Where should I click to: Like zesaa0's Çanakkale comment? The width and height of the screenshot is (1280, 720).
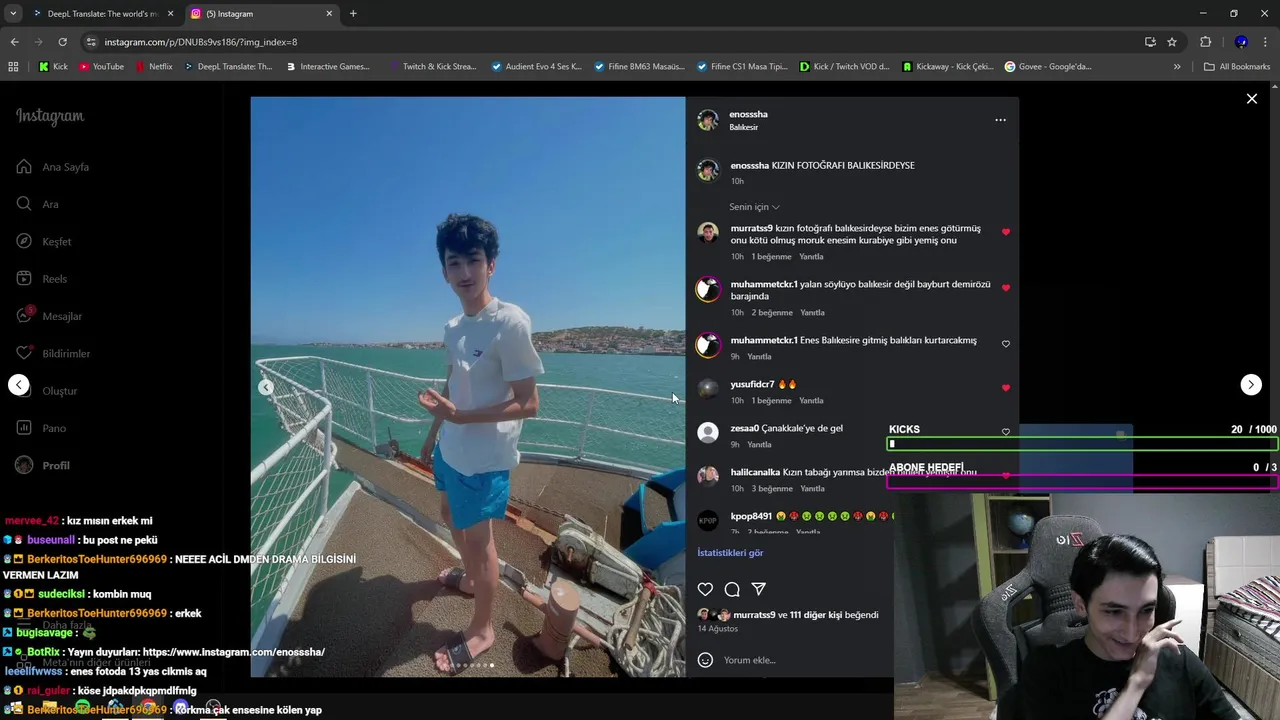(1006, 432)
